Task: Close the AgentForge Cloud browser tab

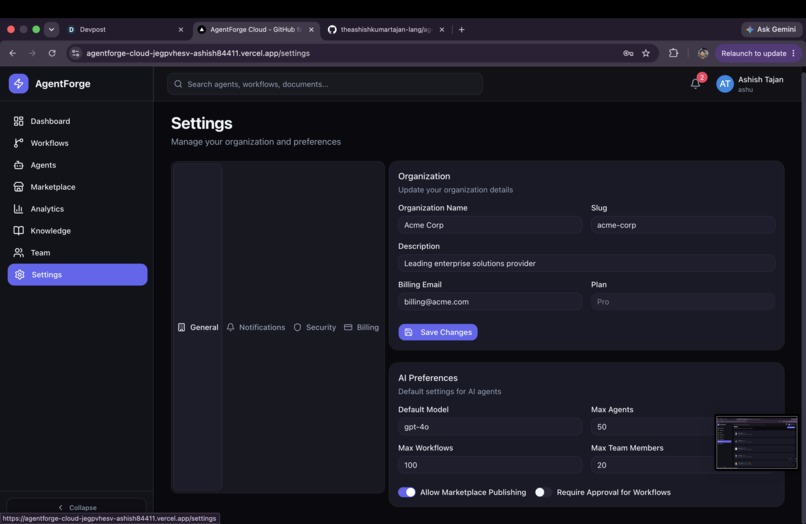Action: tap(311, 29)
